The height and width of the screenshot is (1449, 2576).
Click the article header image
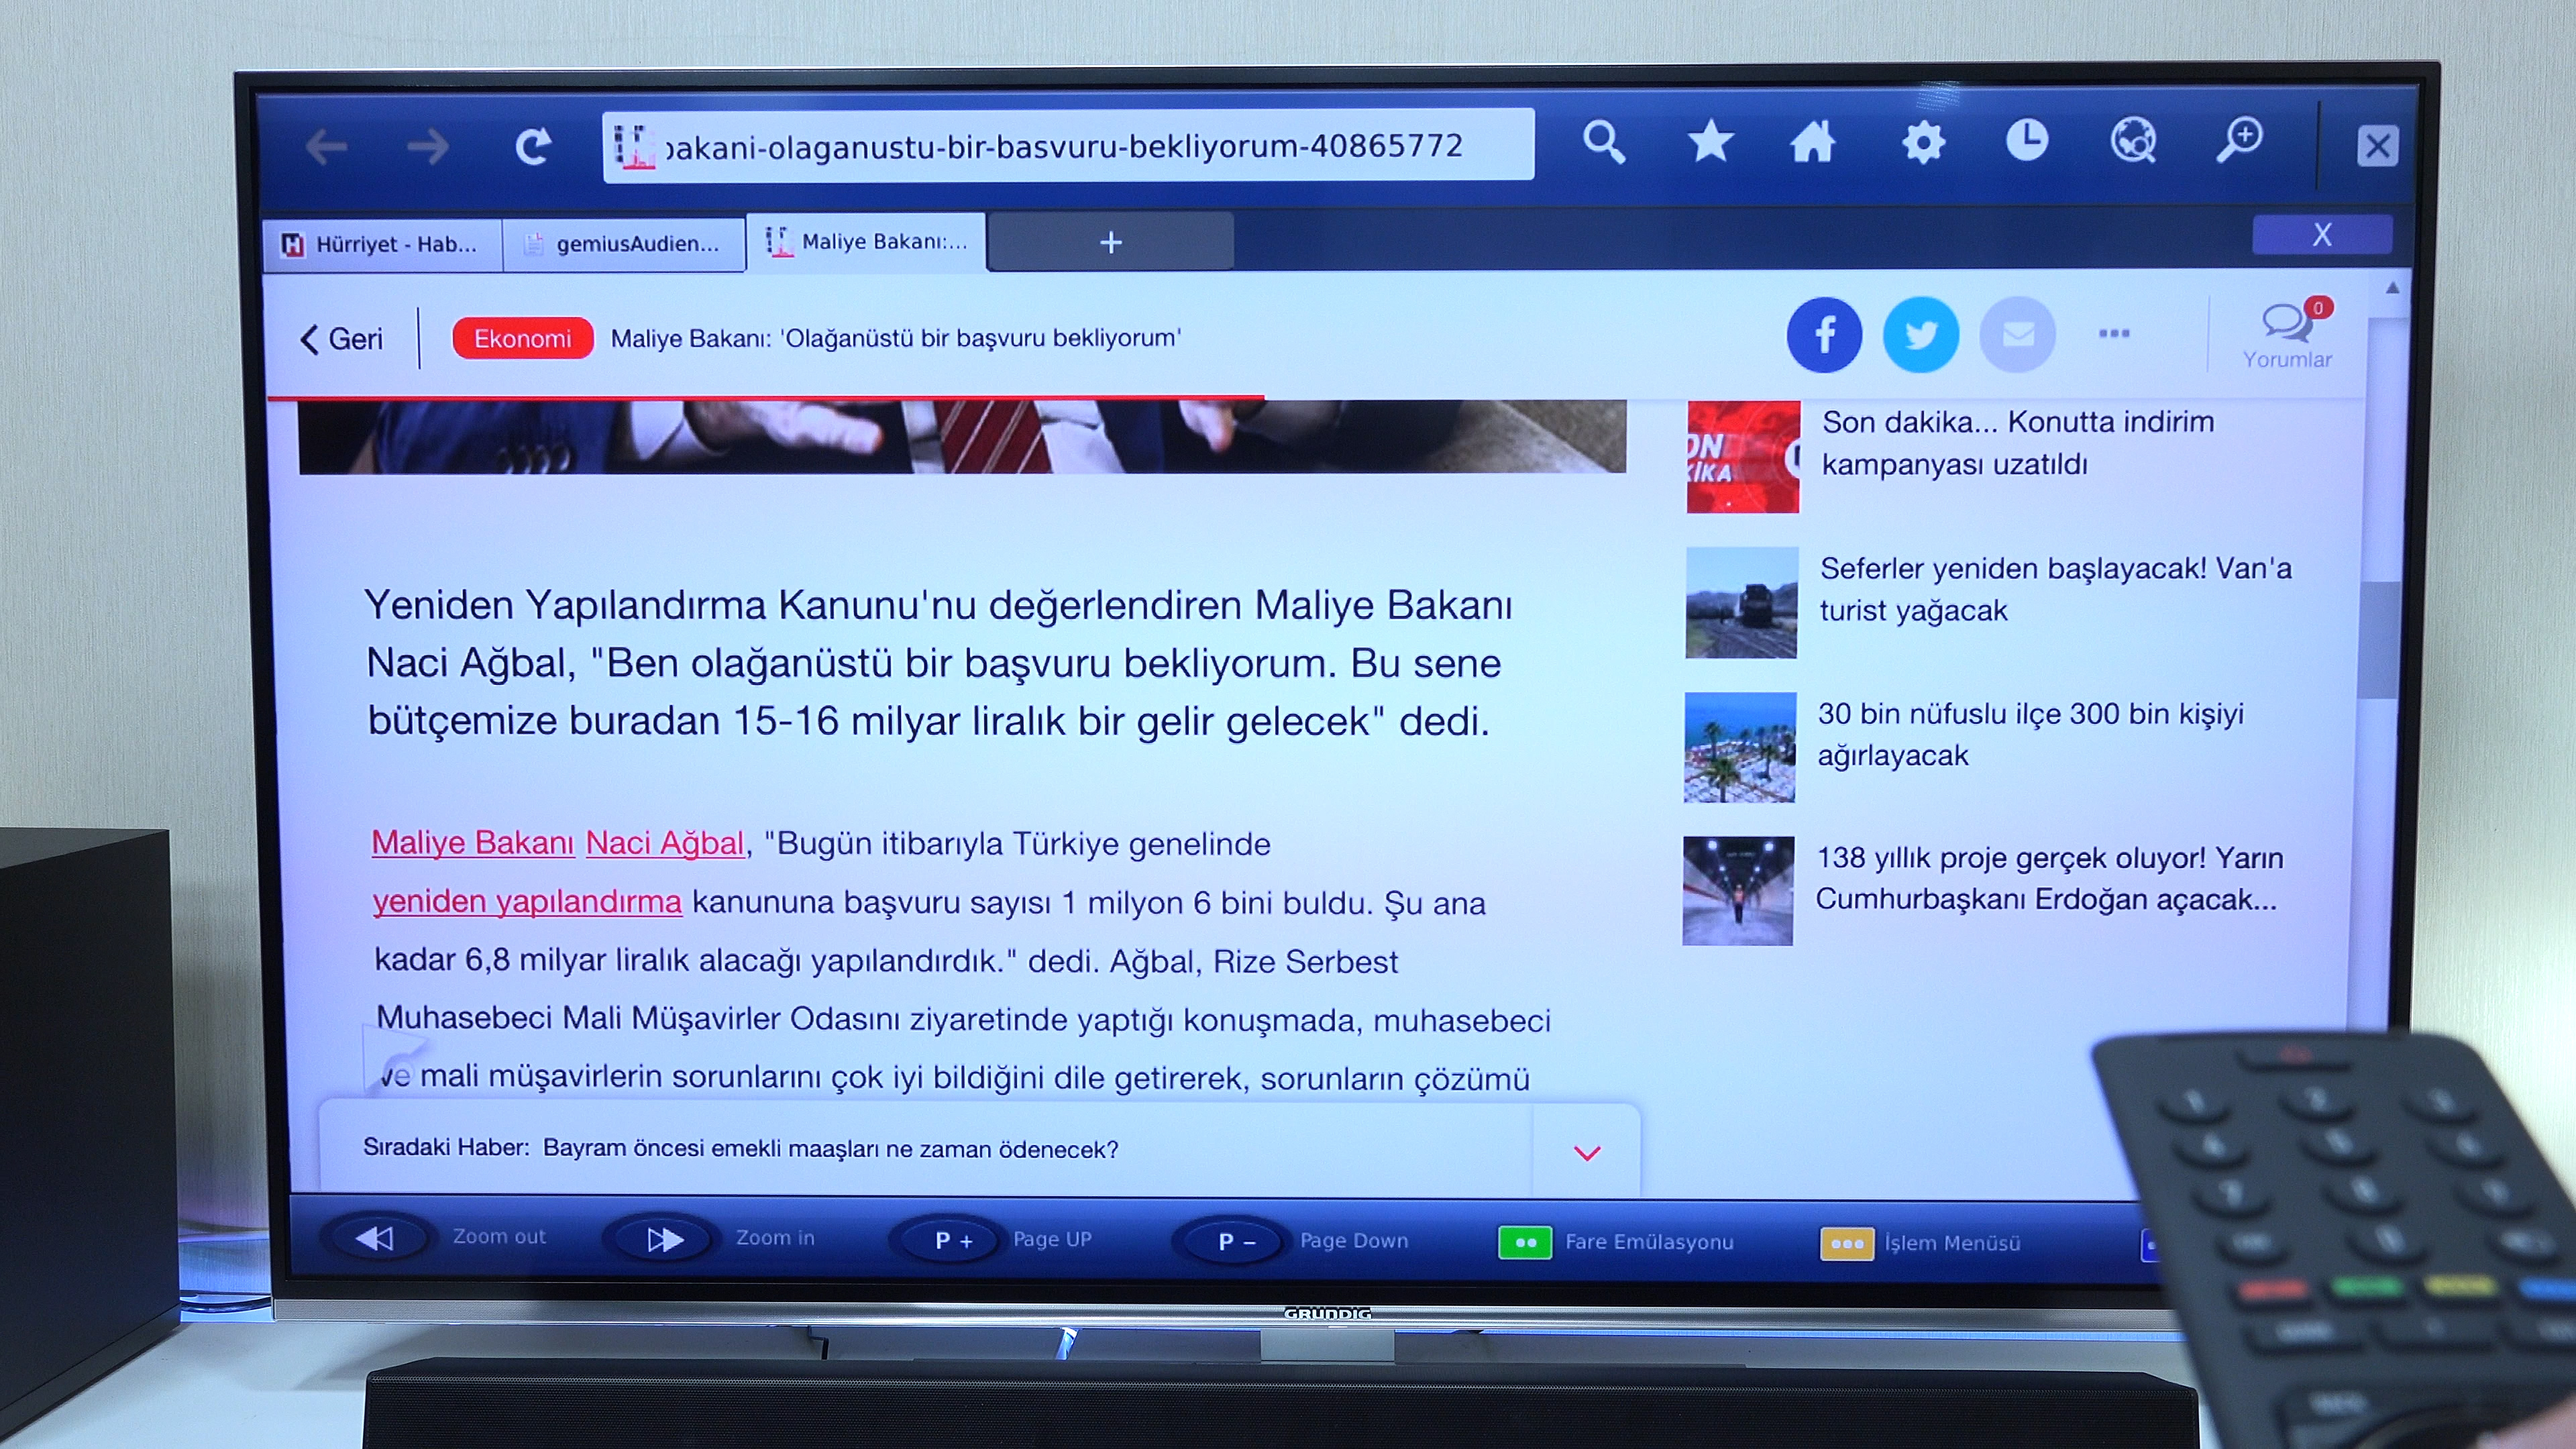pos(962,437)
